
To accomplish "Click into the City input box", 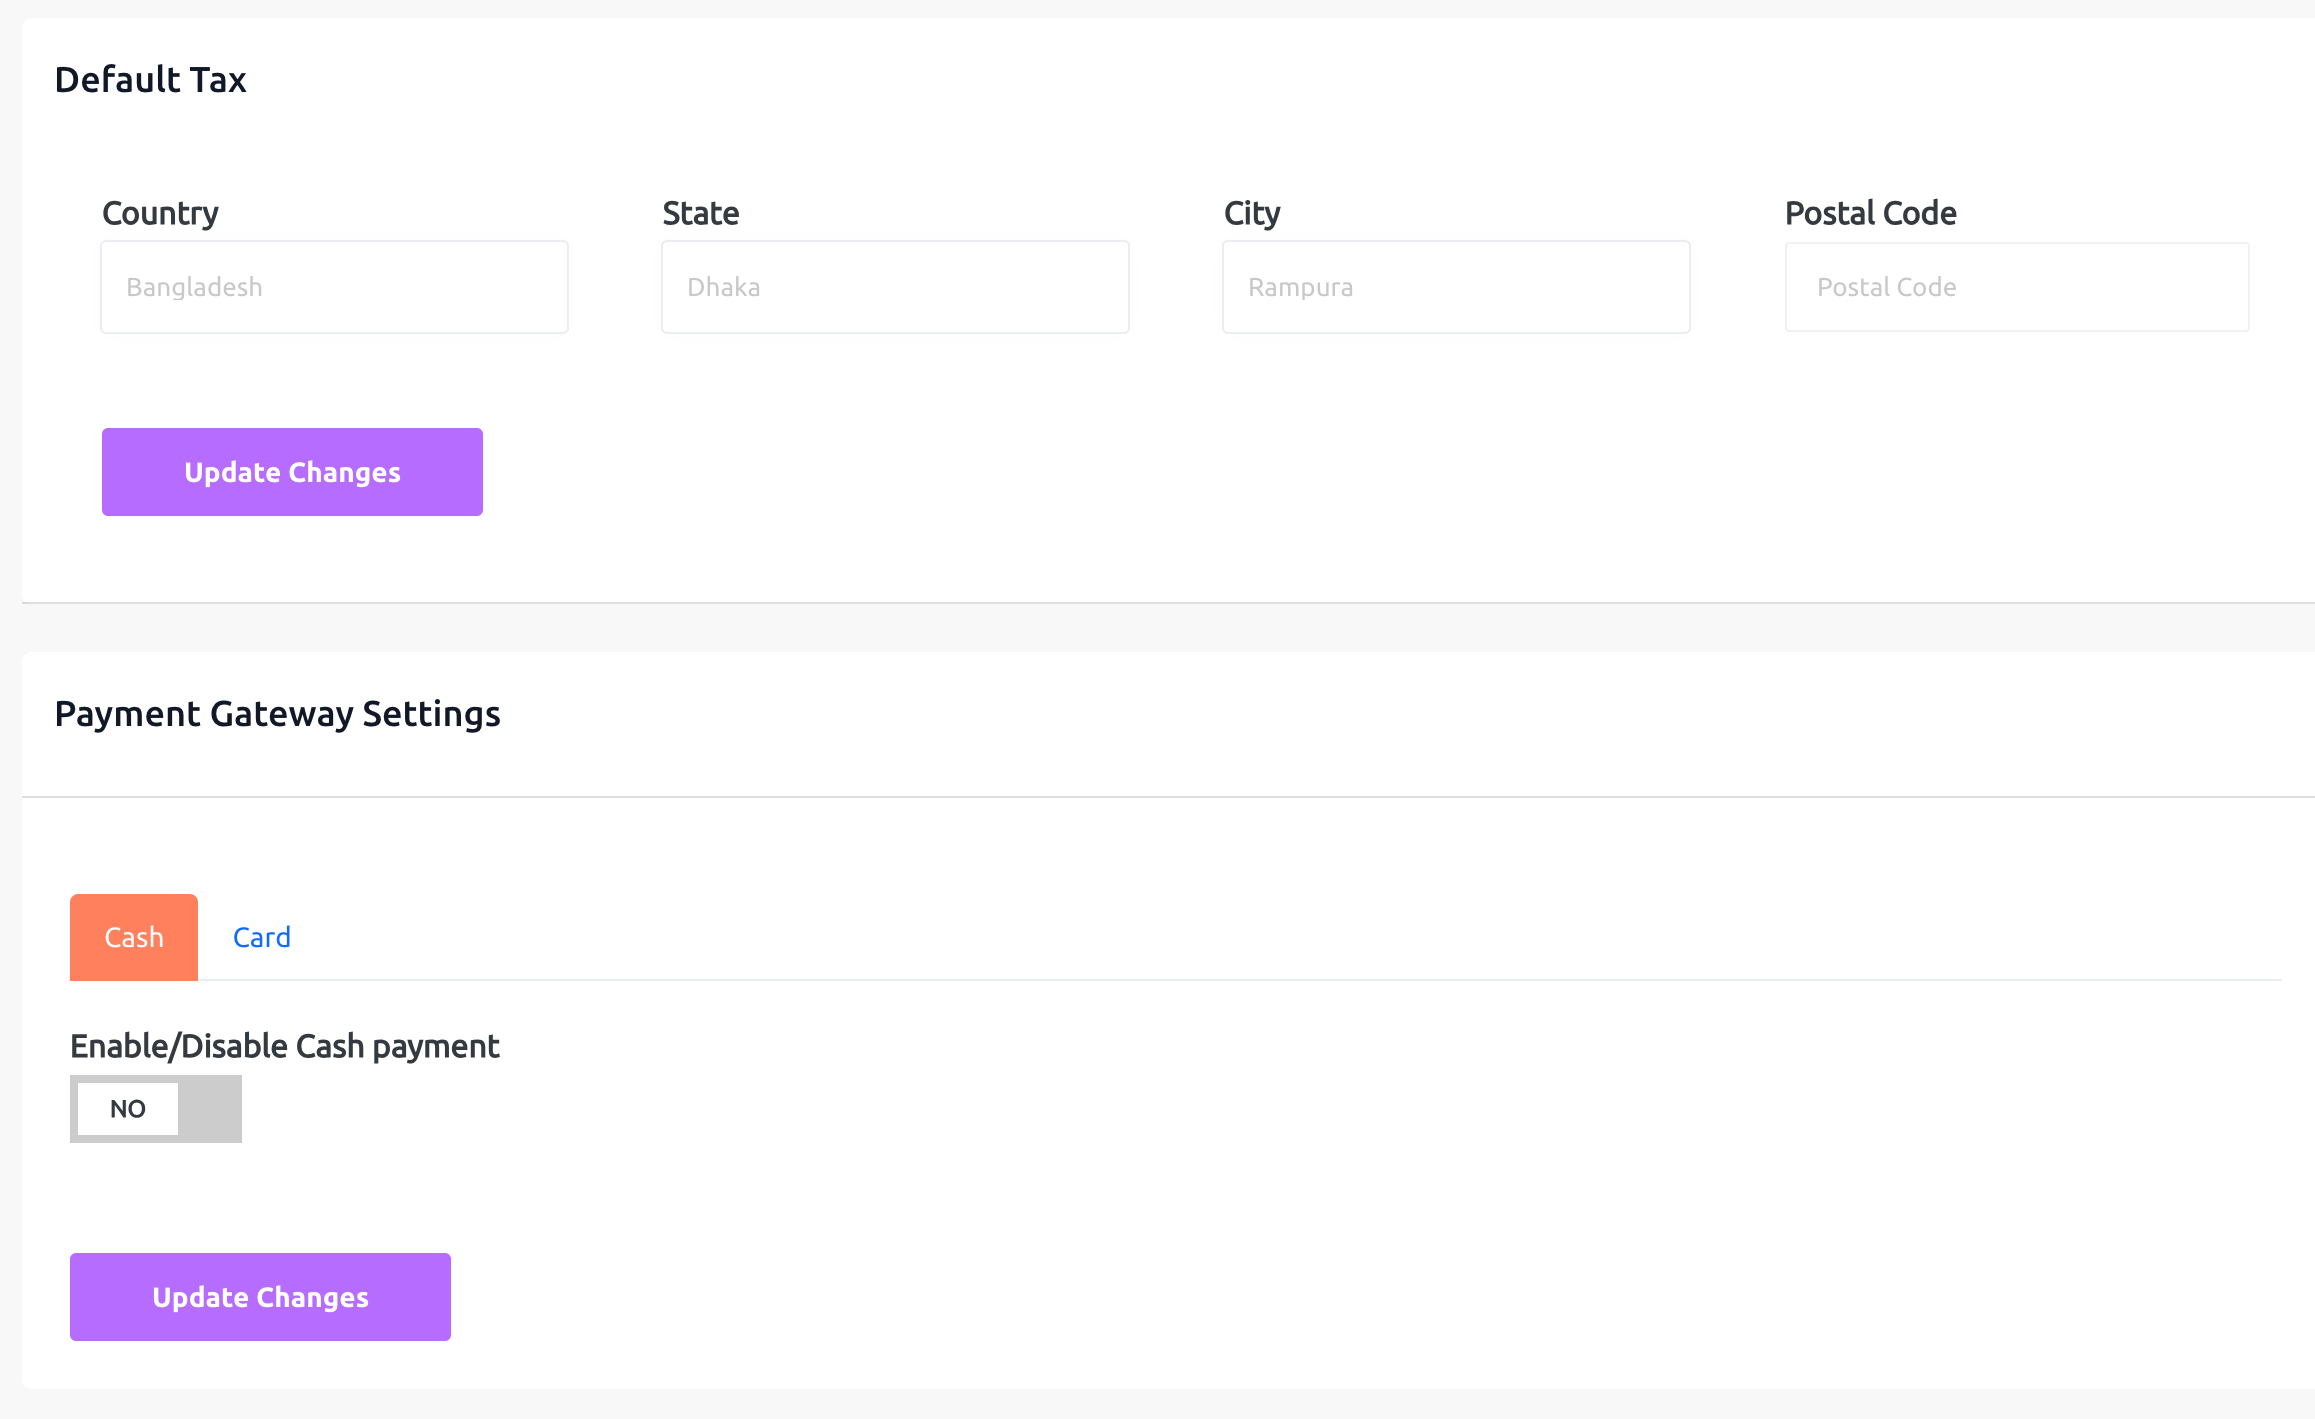I will tap(1456, 287).
